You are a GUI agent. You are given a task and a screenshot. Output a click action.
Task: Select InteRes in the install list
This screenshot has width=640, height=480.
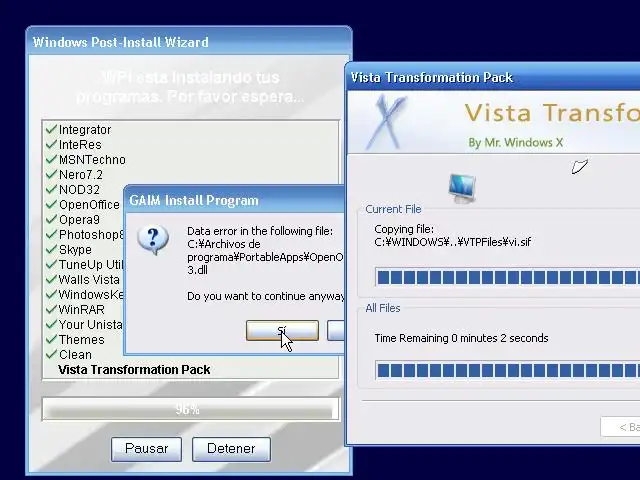pos(80,144)
